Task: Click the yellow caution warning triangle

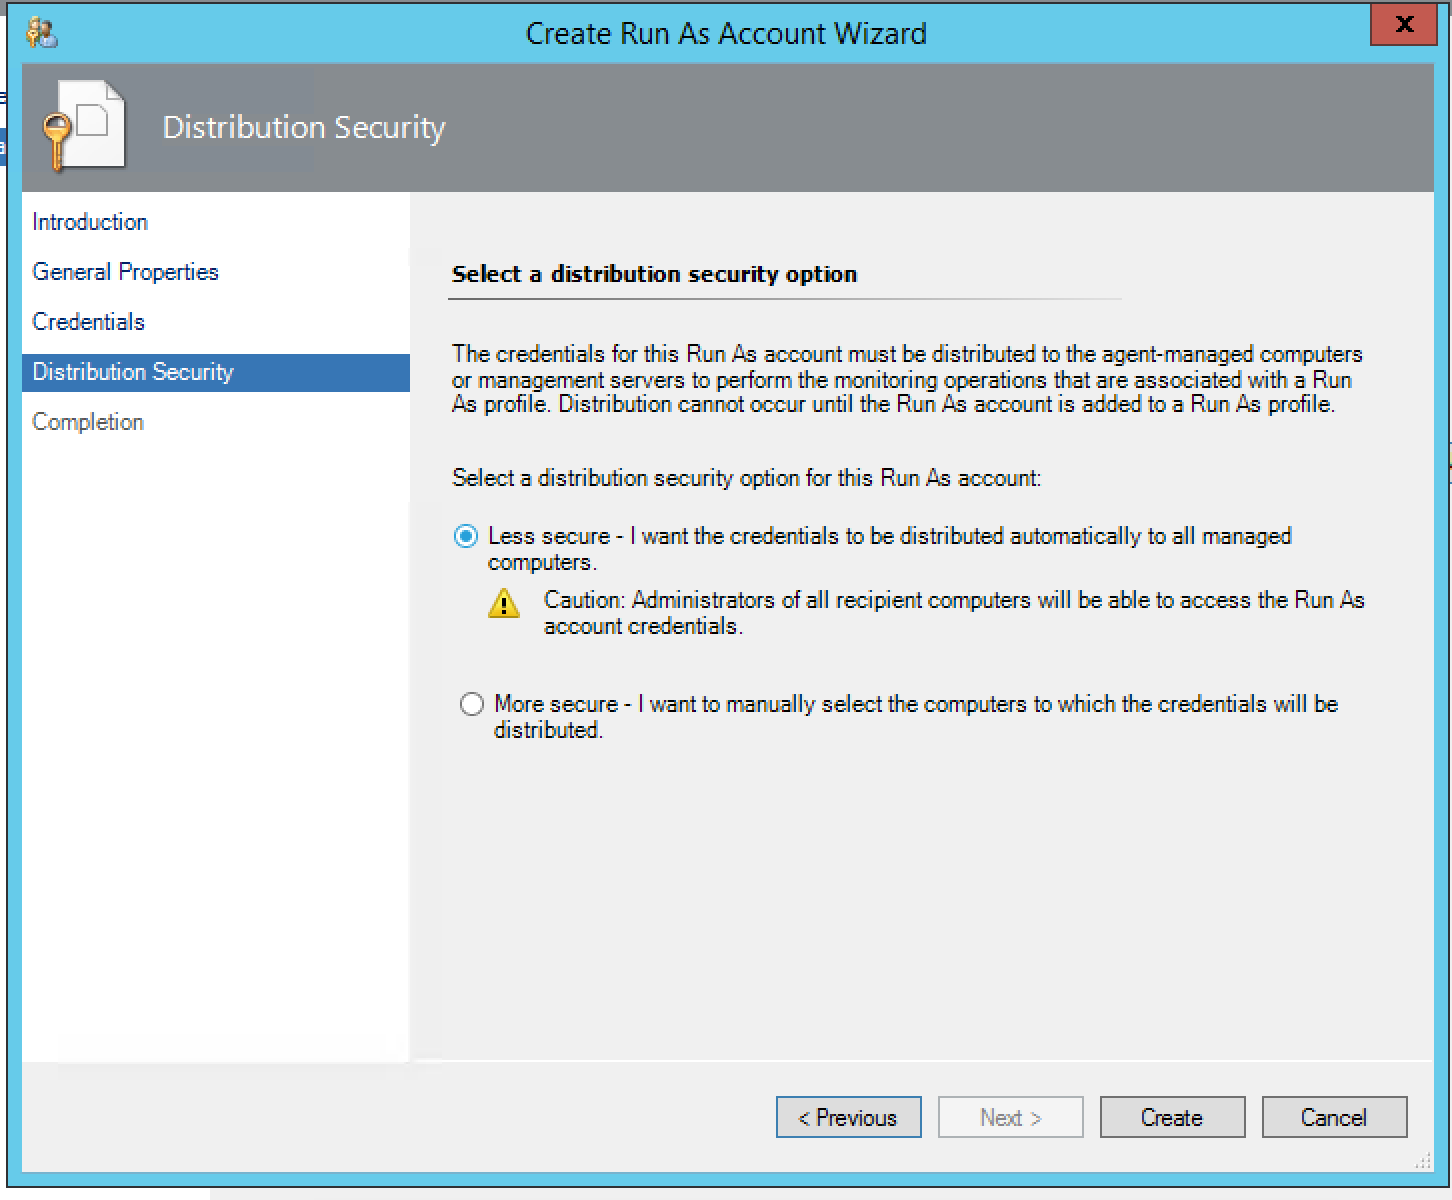Action: tap(504, 604)
